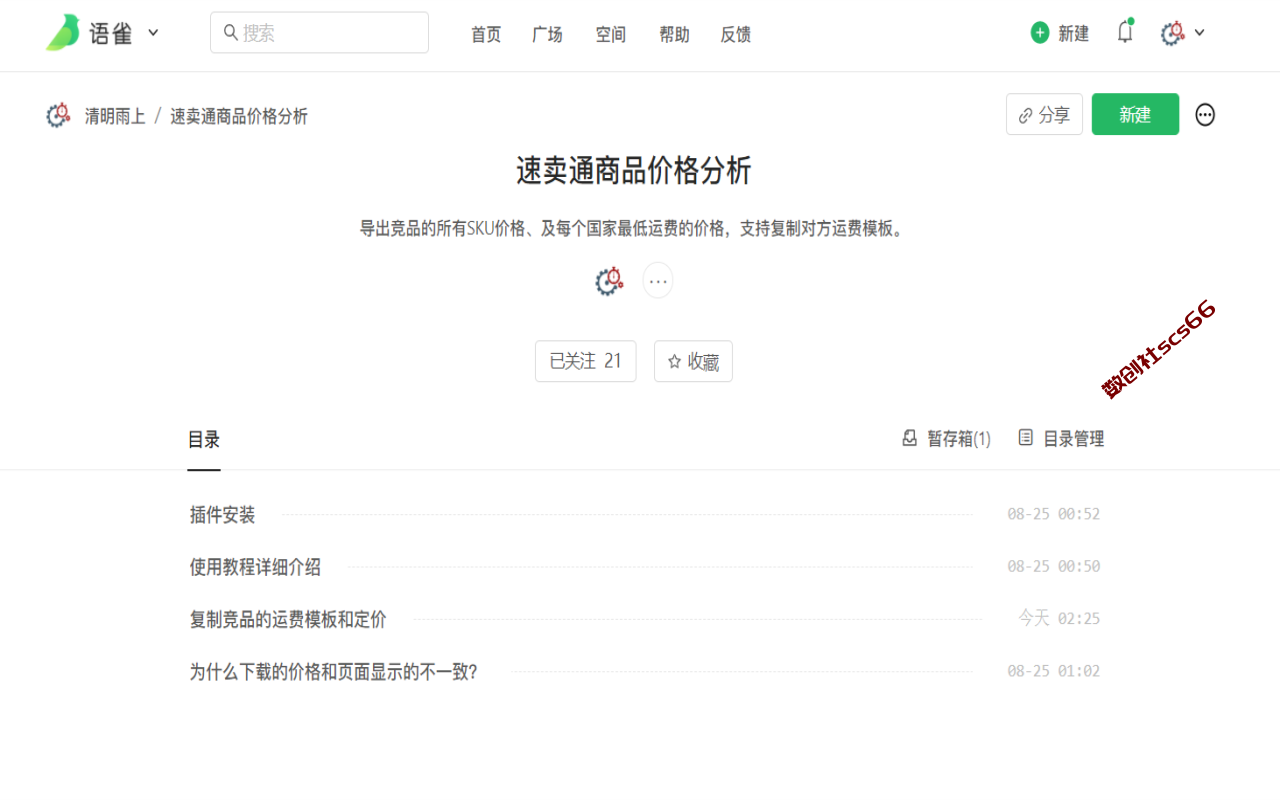
Task: Click the 08-25 01:02 timestamp
Action: pos(1054,671)
